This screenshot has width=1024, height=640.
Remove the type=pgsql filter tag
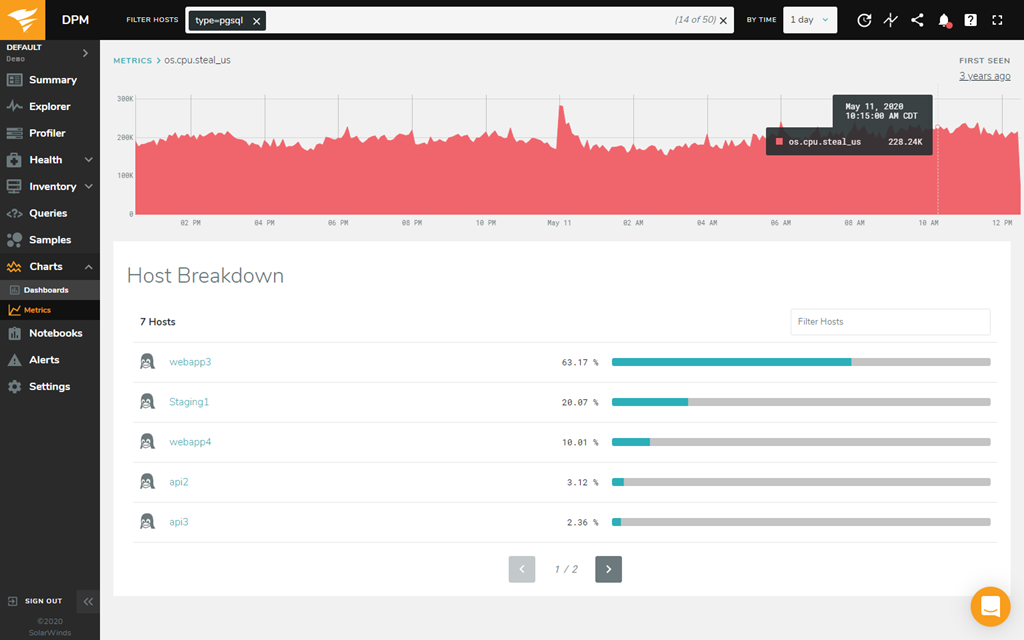(257, 21)
